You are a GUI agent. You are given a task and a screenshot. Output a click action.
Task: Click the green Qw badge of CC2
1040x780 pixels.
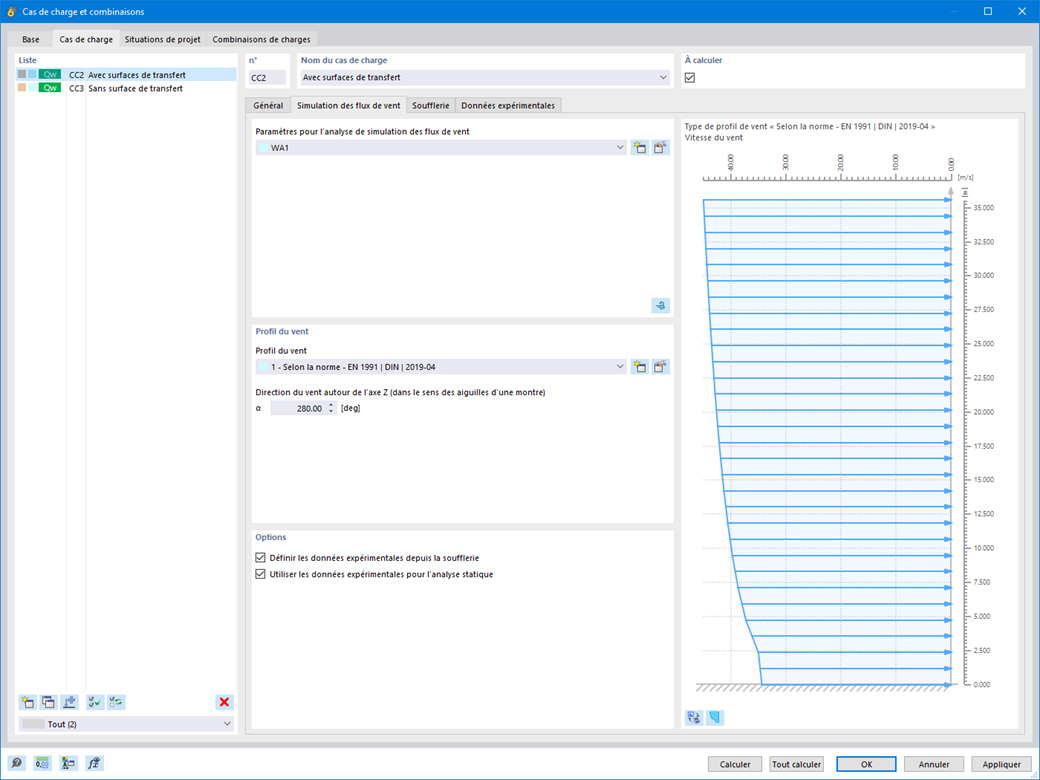coord(50,74)
